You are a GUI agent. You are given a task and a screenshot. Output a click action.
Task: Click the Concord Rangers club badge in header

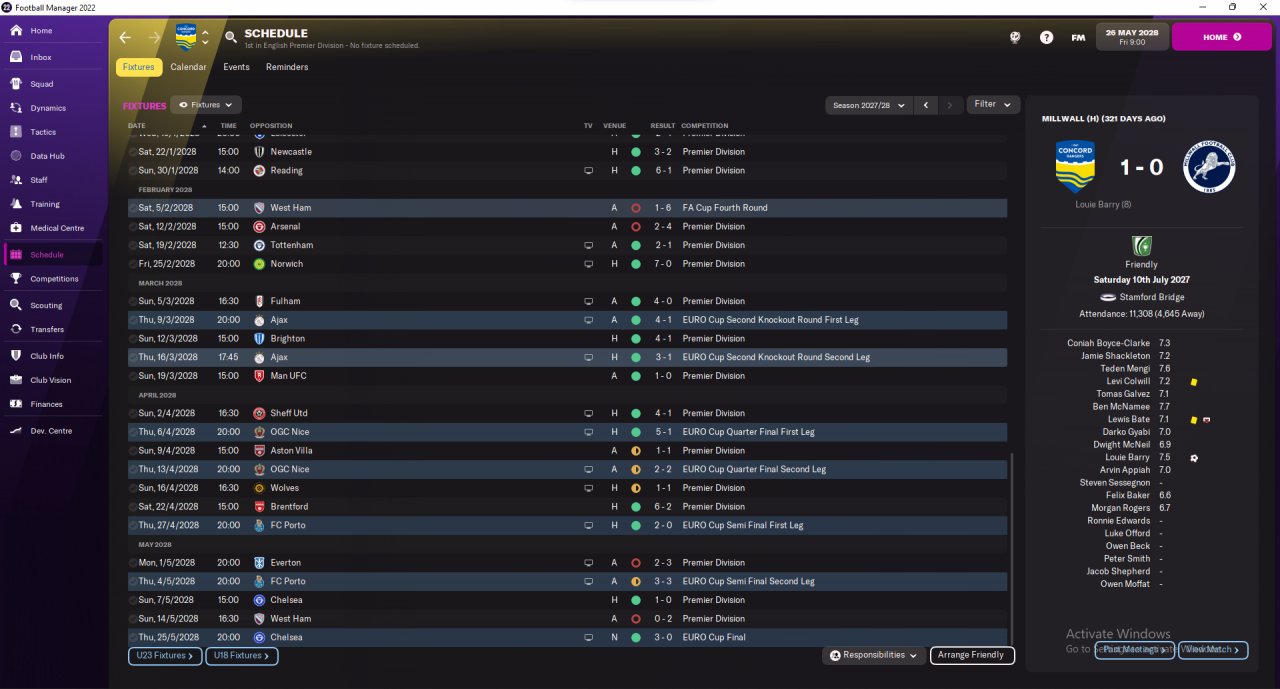point(186,37)
